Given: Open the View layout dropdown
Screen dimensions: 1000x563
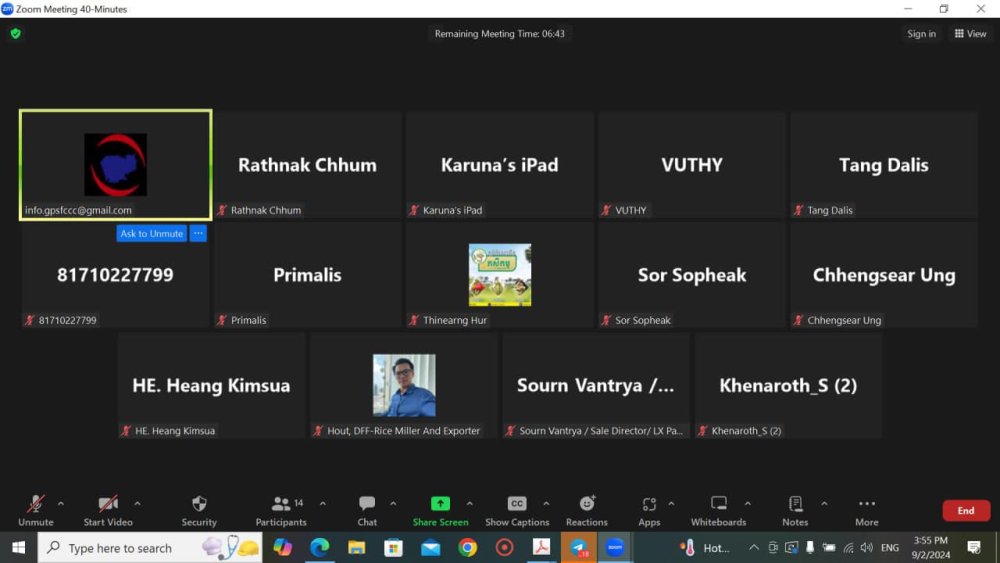Looking at the screenshot, I should pos(970,34).
